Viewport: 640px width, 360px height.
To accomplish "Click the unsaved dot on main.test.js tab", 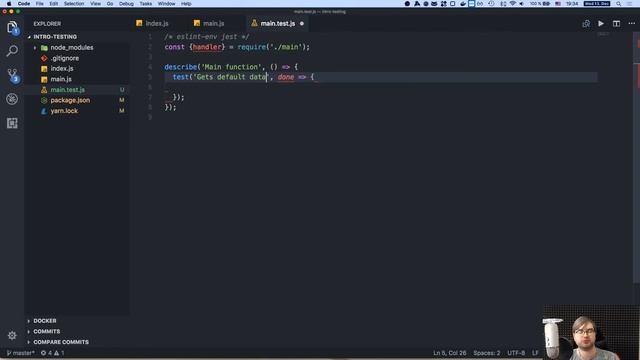I will [302, 24].
